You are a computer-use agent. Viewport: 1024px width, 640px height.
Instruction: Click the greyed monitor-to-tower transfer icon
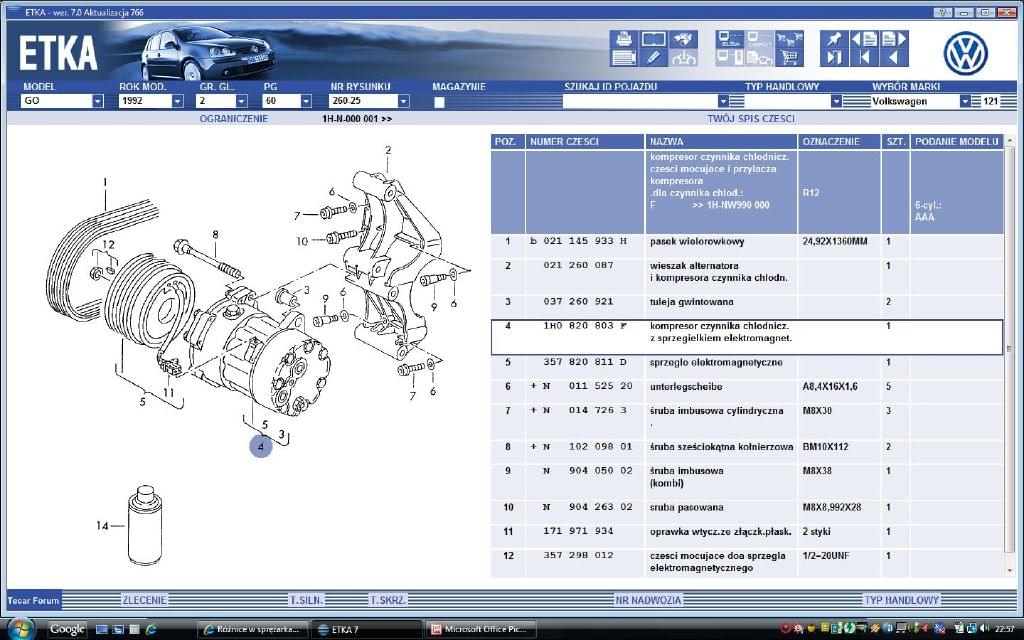point(729,58)
